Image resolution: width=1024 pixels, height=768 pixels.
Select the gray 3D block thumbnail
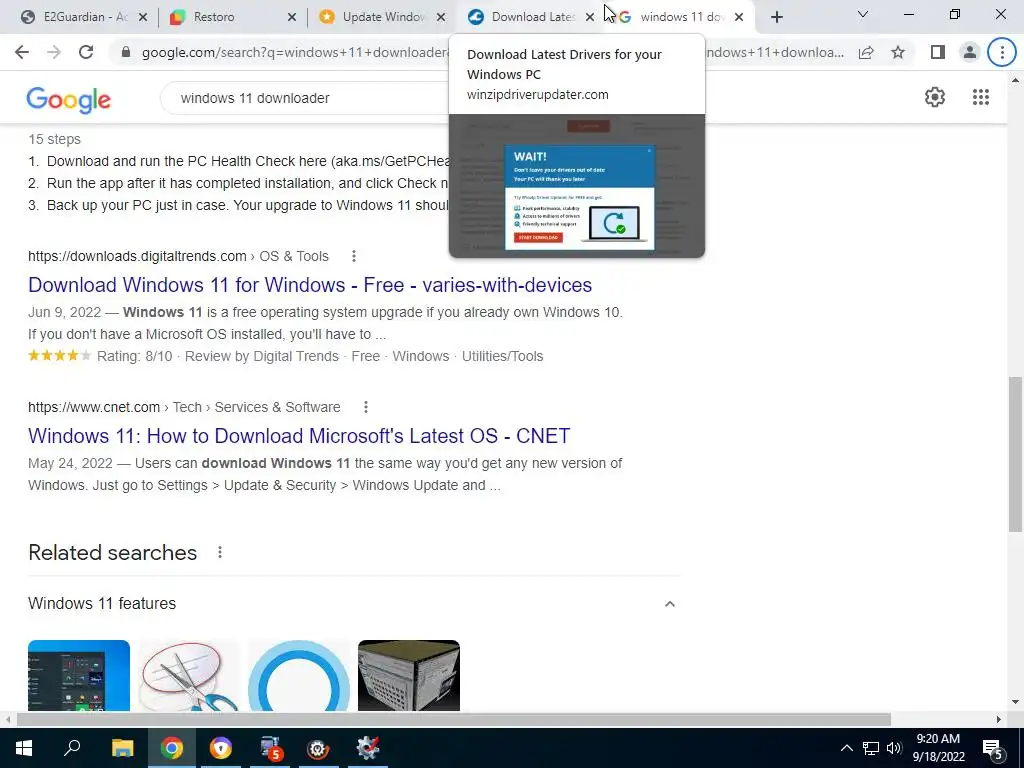tap(409, 675)
